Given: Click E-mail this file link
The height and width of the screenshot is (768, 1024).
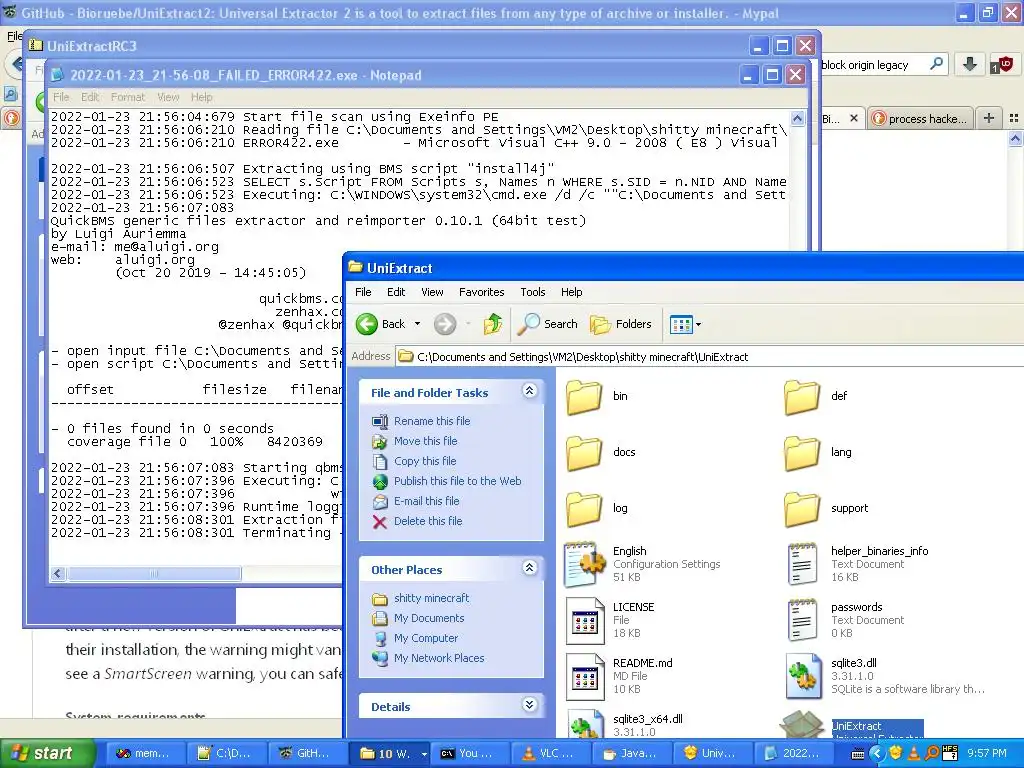Looking at the screenshot, I should pos(426,501).
